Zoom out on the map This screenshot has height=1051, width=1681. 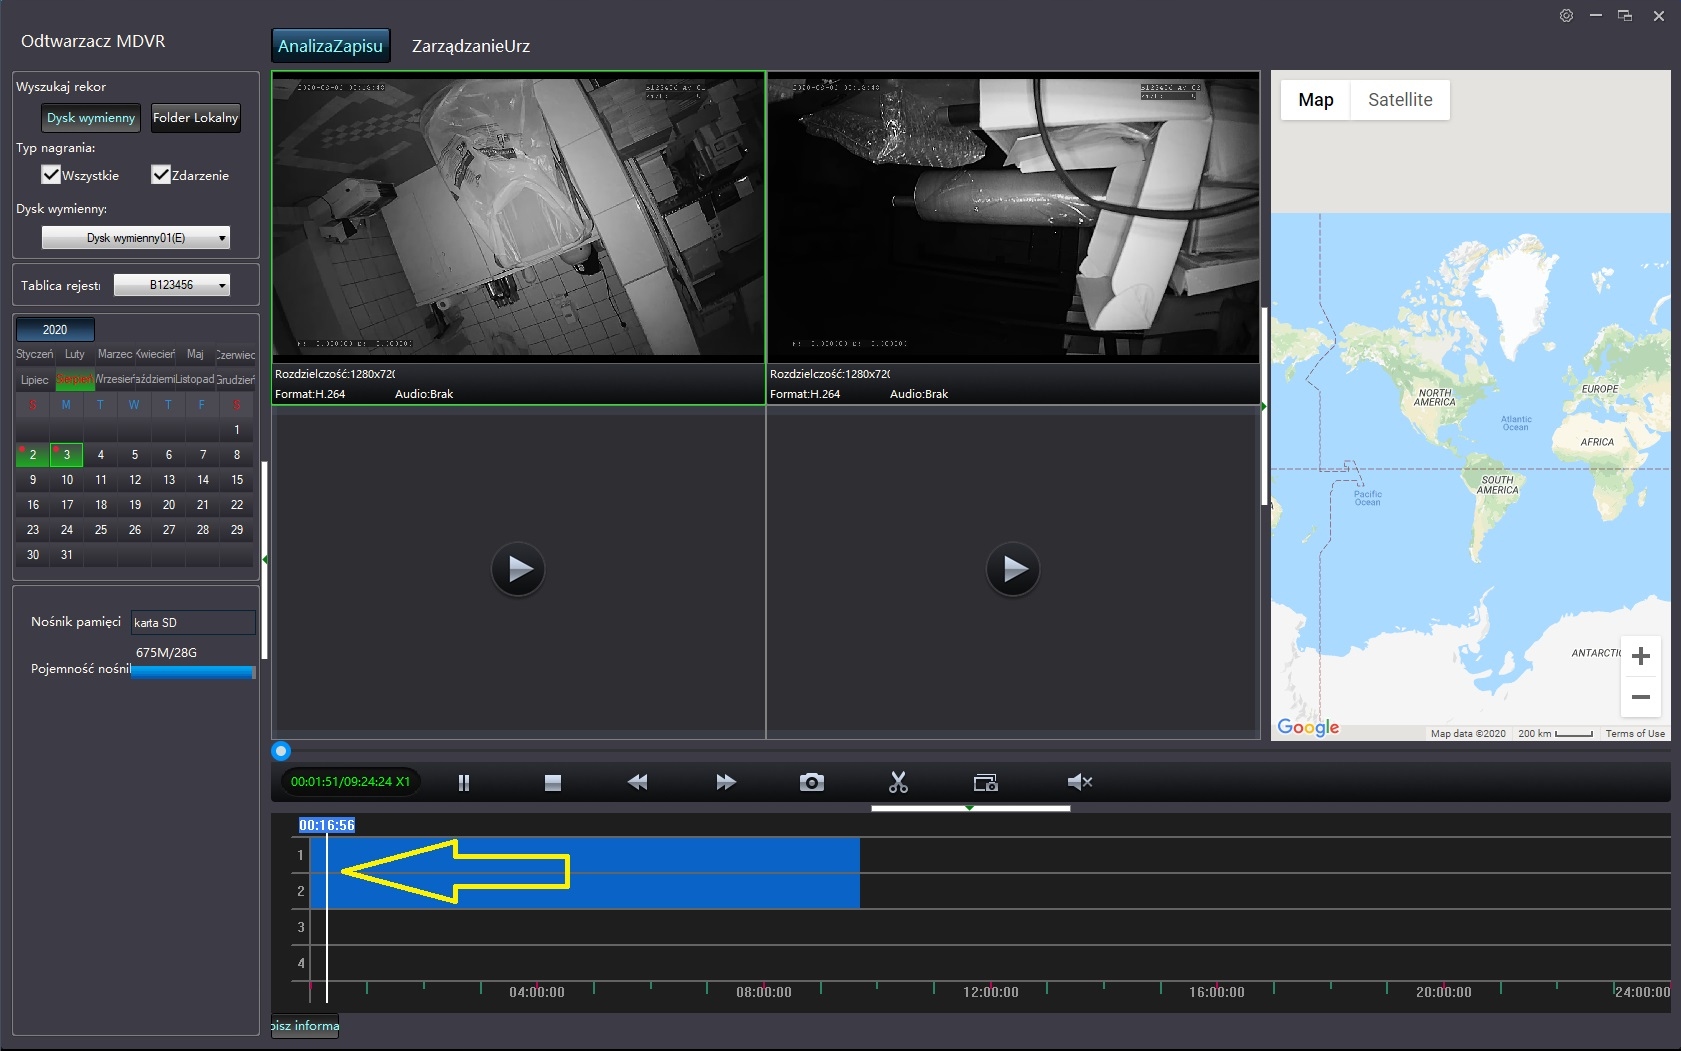(x=1640, y=697)
